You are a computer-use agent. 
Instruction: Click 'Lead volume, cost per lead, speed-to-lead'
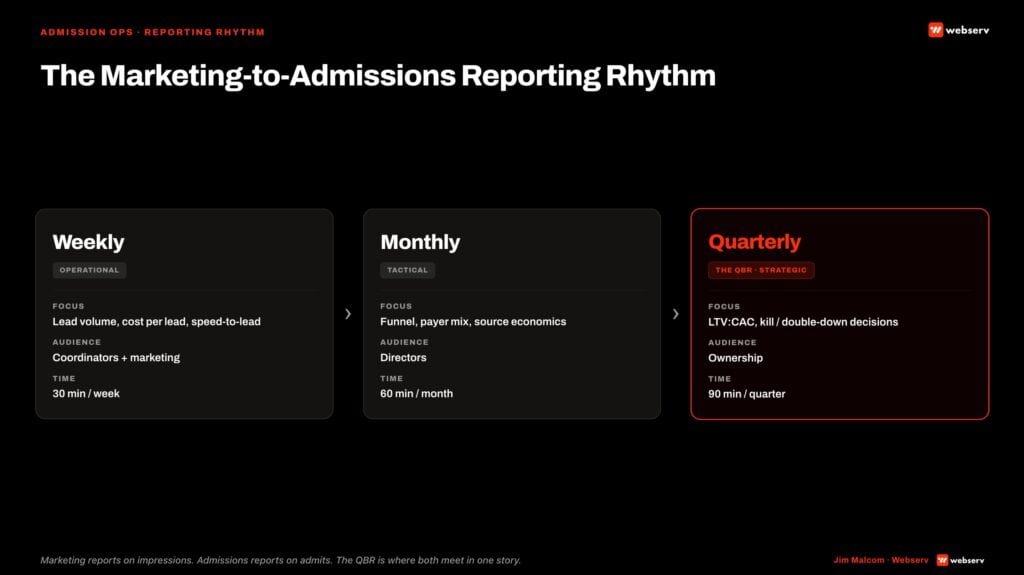point(157,321)
